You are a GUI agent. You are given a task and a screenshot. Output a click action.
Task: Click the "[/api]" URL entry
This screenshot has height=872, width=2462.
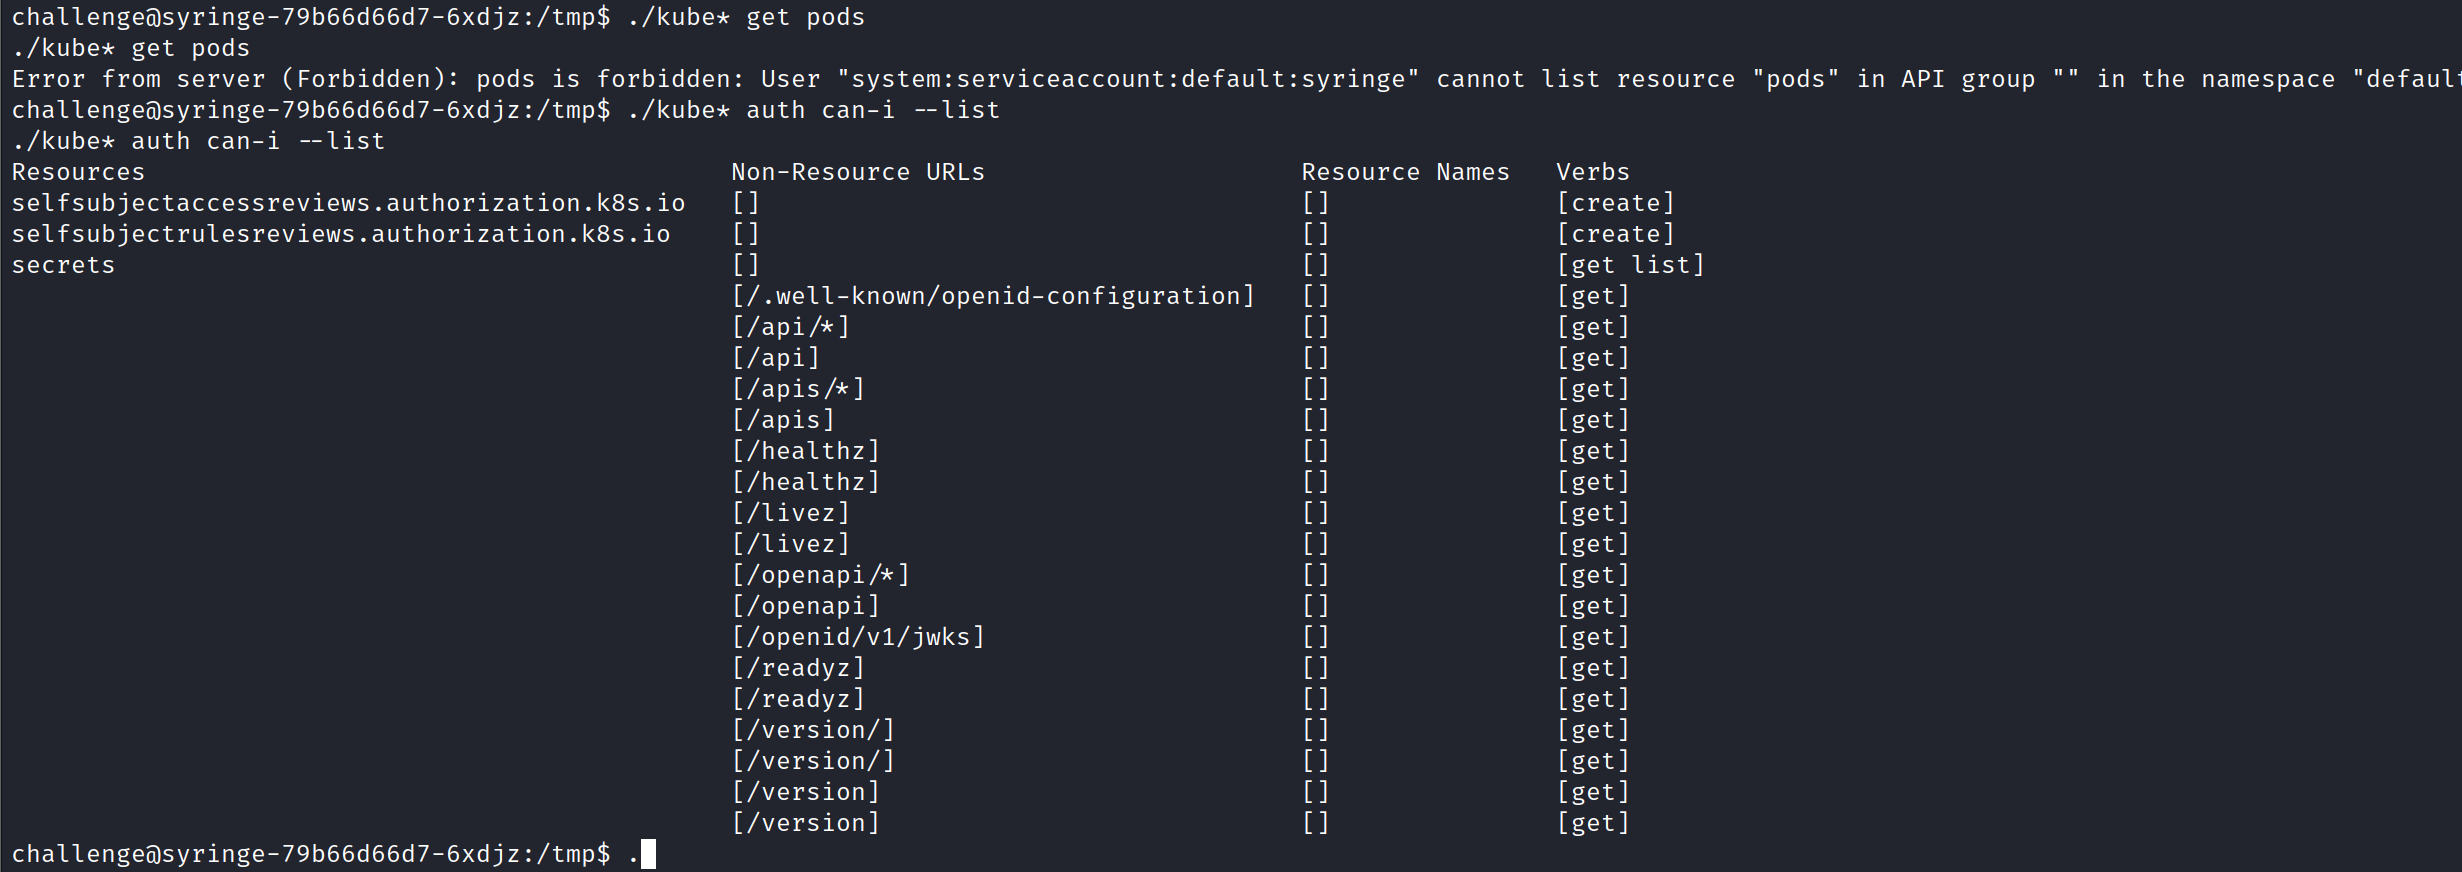775,358
